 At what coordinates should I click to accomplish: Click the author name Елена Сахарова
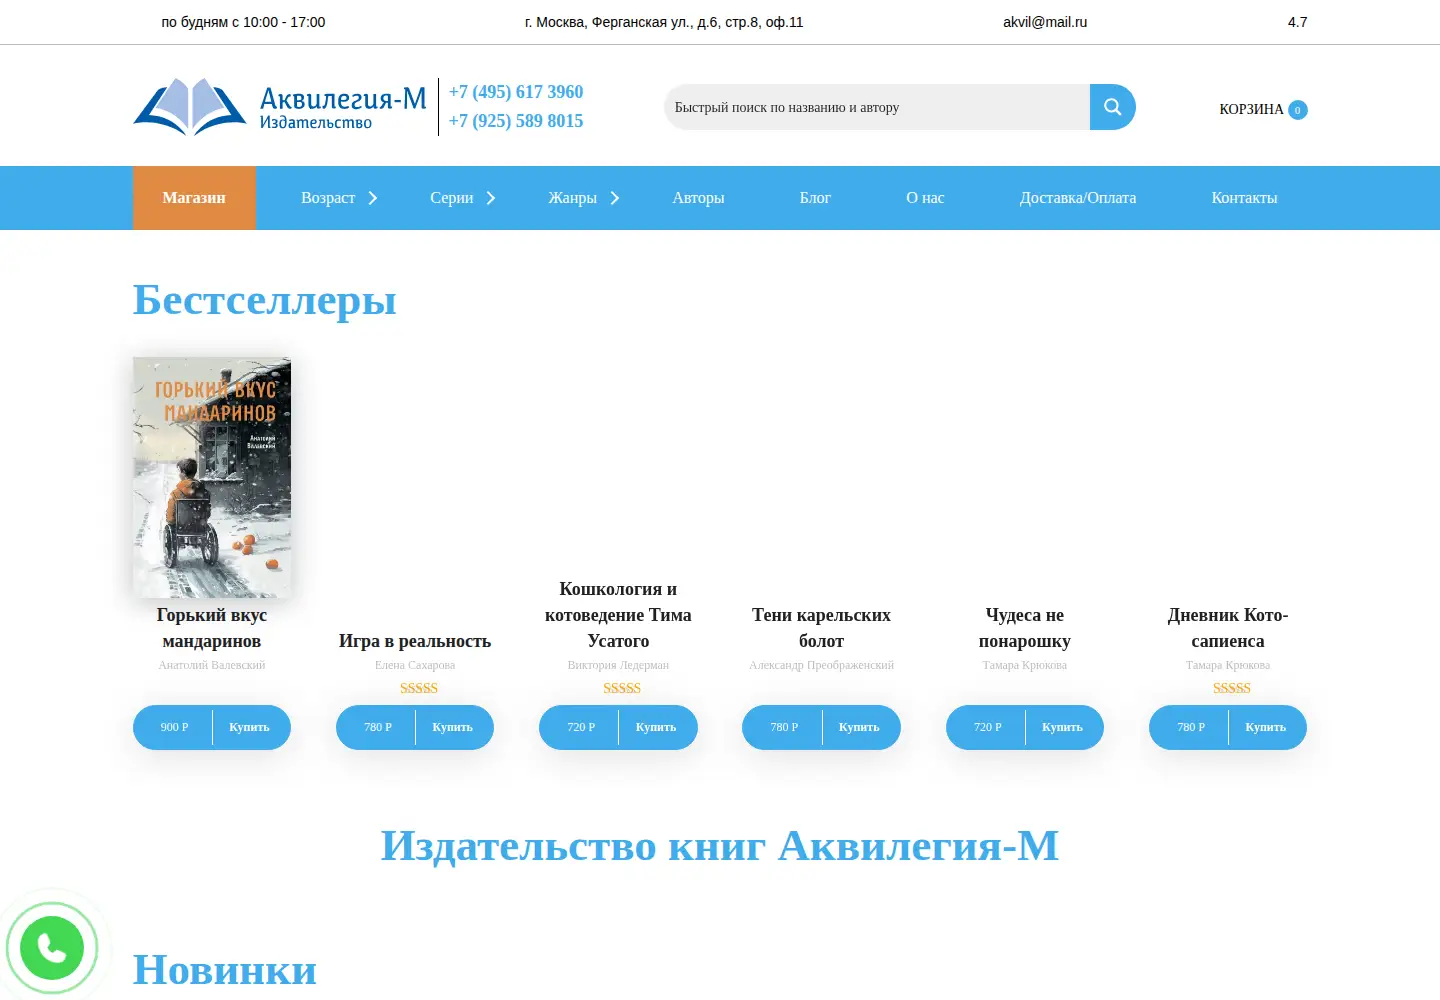pyautogui.click(x=415, y=665)
